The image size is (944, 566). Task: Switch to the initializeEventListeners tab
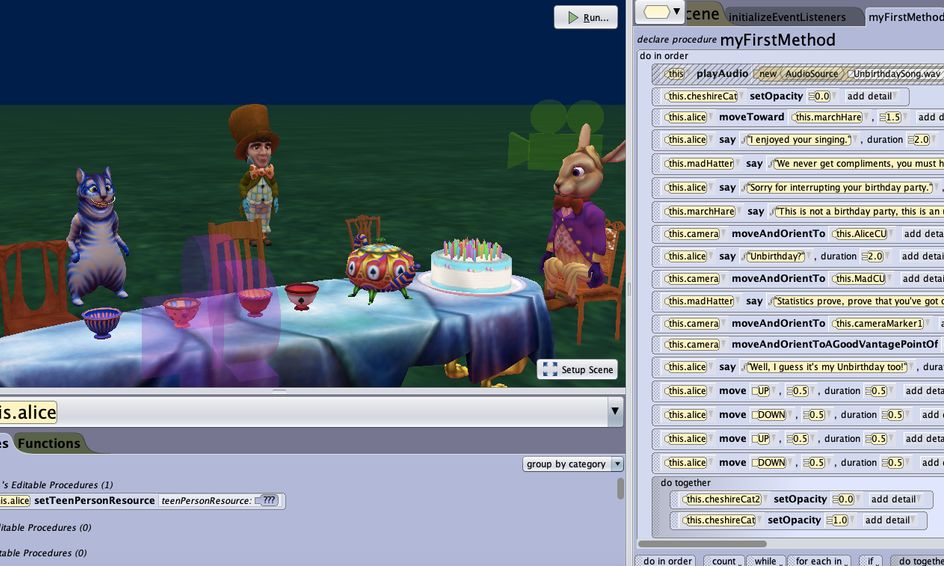pos(787,17)
